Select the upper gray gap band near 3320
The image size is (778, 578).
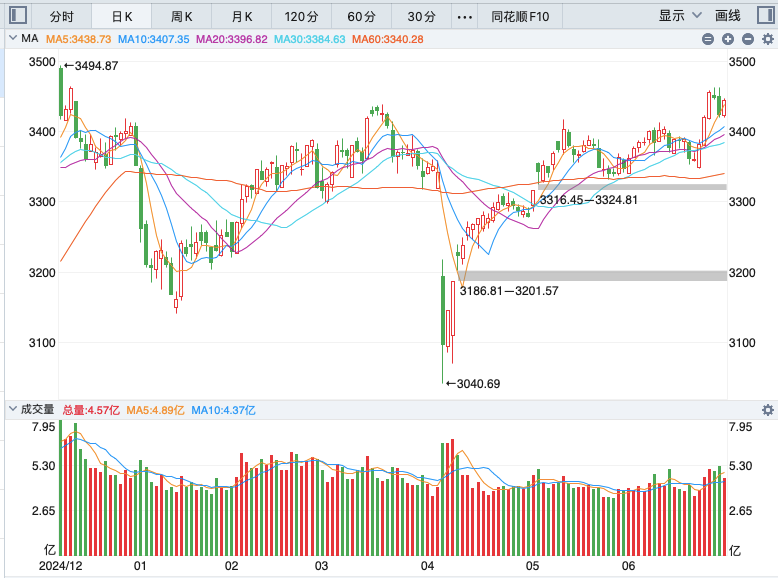tap(632, 187)
